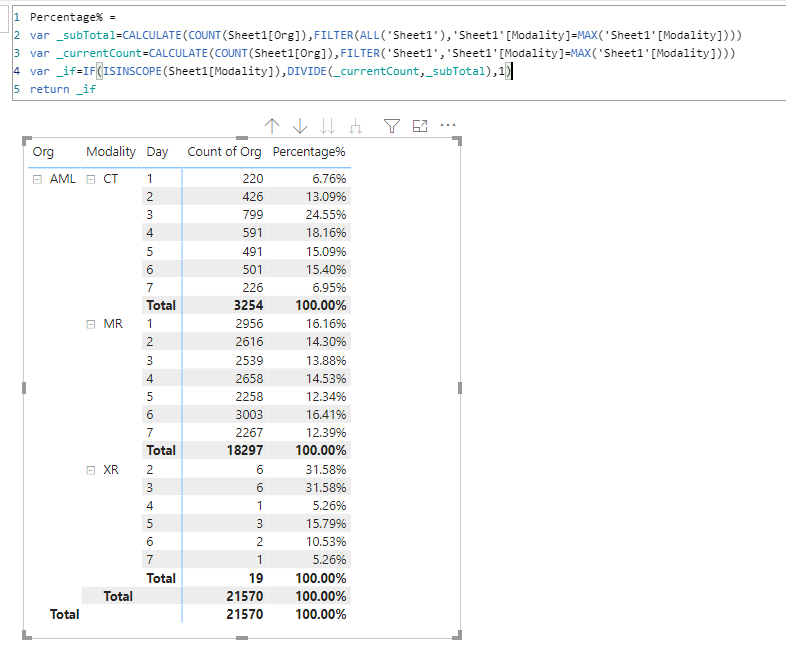Screen dimensions: 786x669
Task: Click the bottom-left visual resize handle
Action: click(x=27, y=635)
